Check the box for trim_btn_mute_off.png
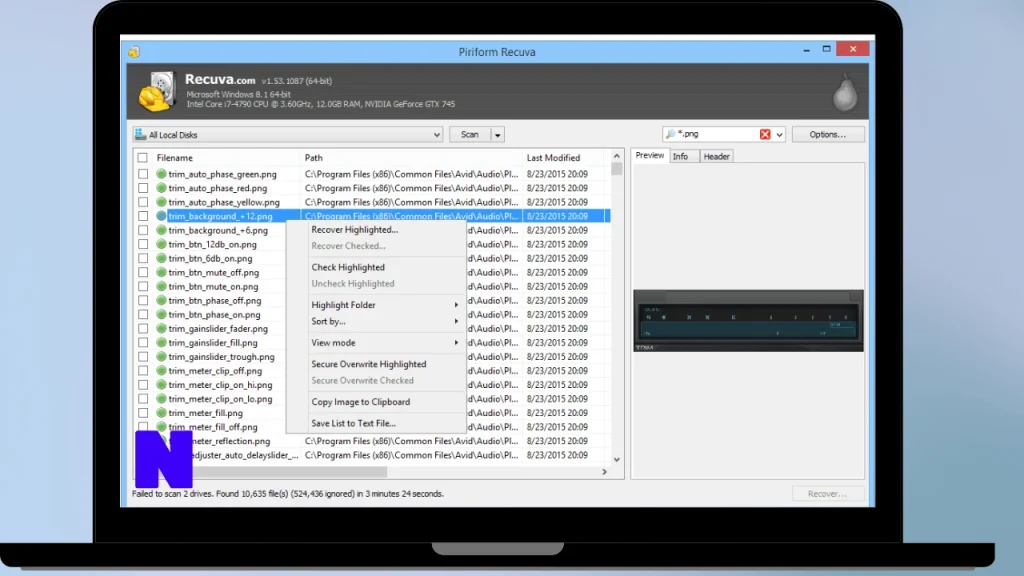Image resolution: width=1024 pixels, height=576 pixels. (142, 272)
